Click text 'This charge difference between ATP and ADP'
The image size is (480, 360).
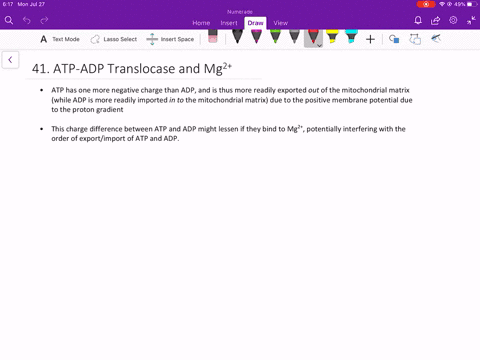point(123,129)
